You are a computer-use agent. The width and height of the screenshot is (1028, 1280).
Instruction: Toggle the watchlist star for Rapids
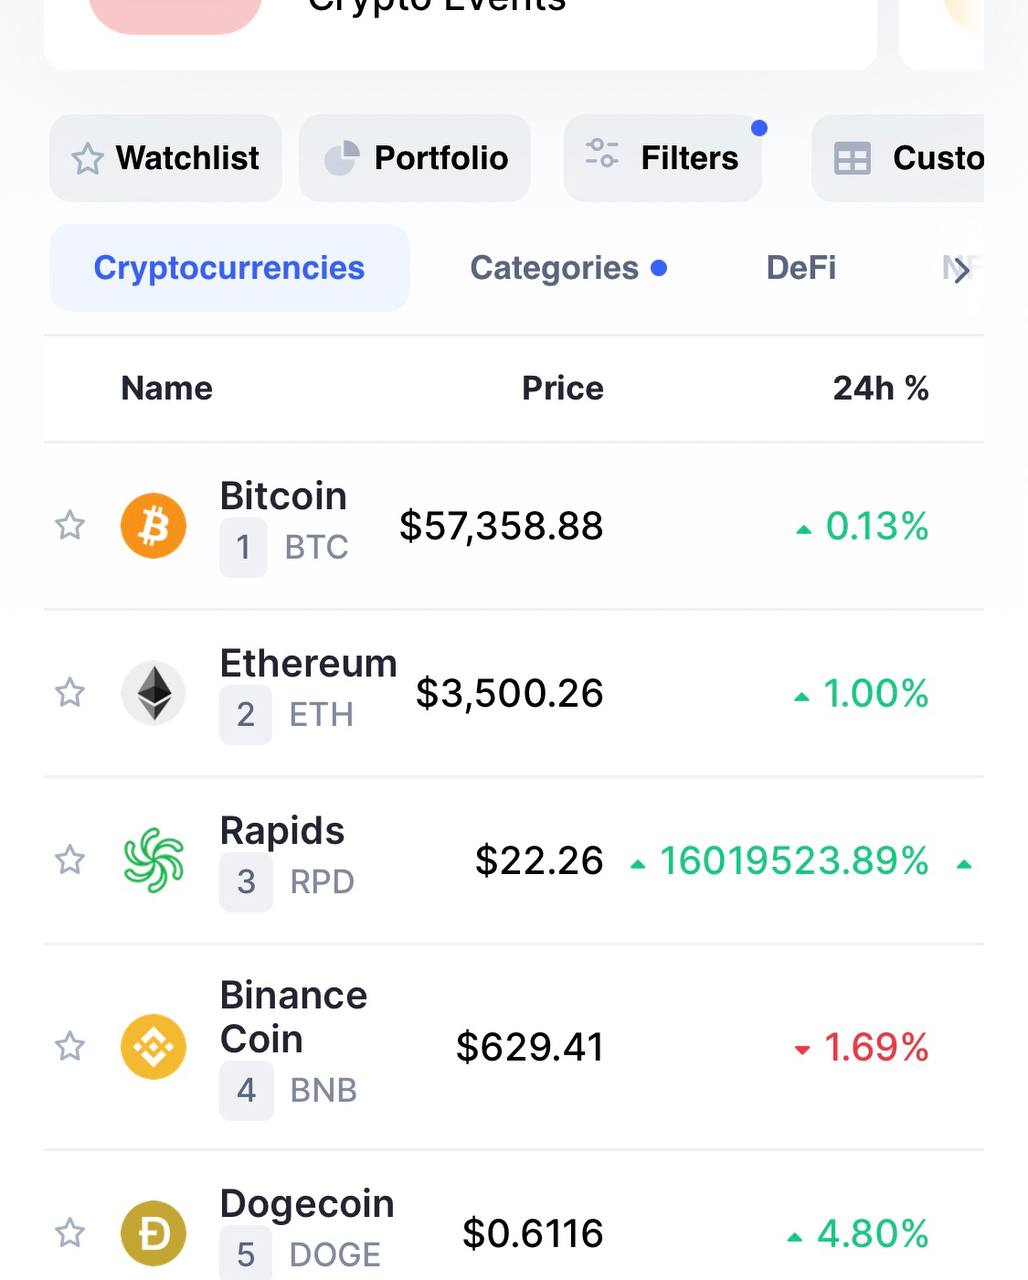69,859
